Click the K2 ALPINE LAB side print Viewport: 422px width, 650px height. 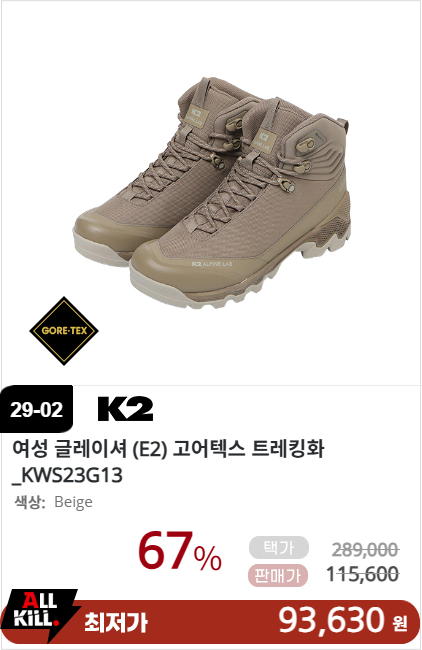212,264
